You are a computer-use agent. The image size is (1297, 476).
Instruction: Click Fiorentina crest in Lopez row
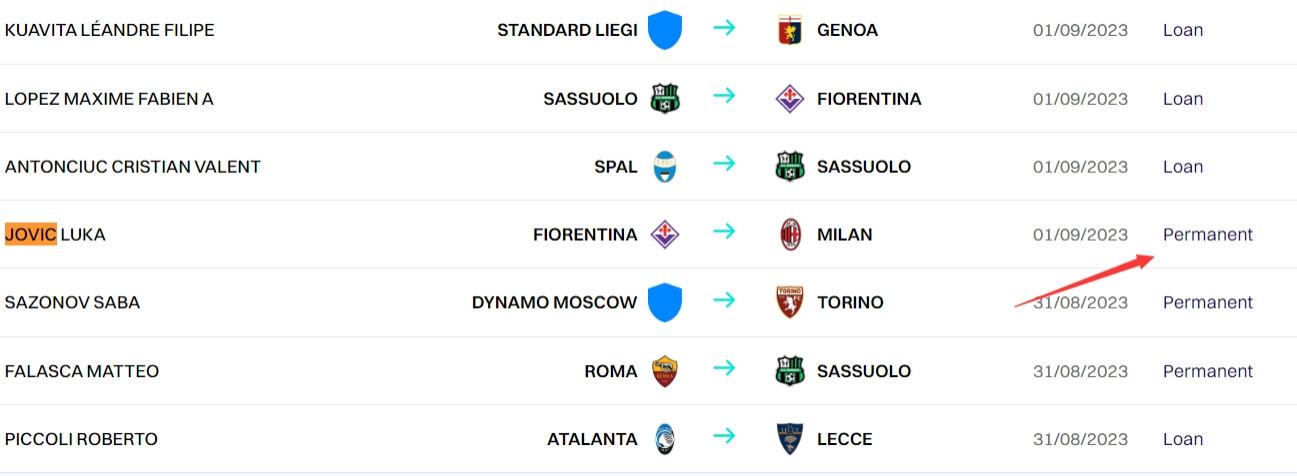[x=790, y=99]
